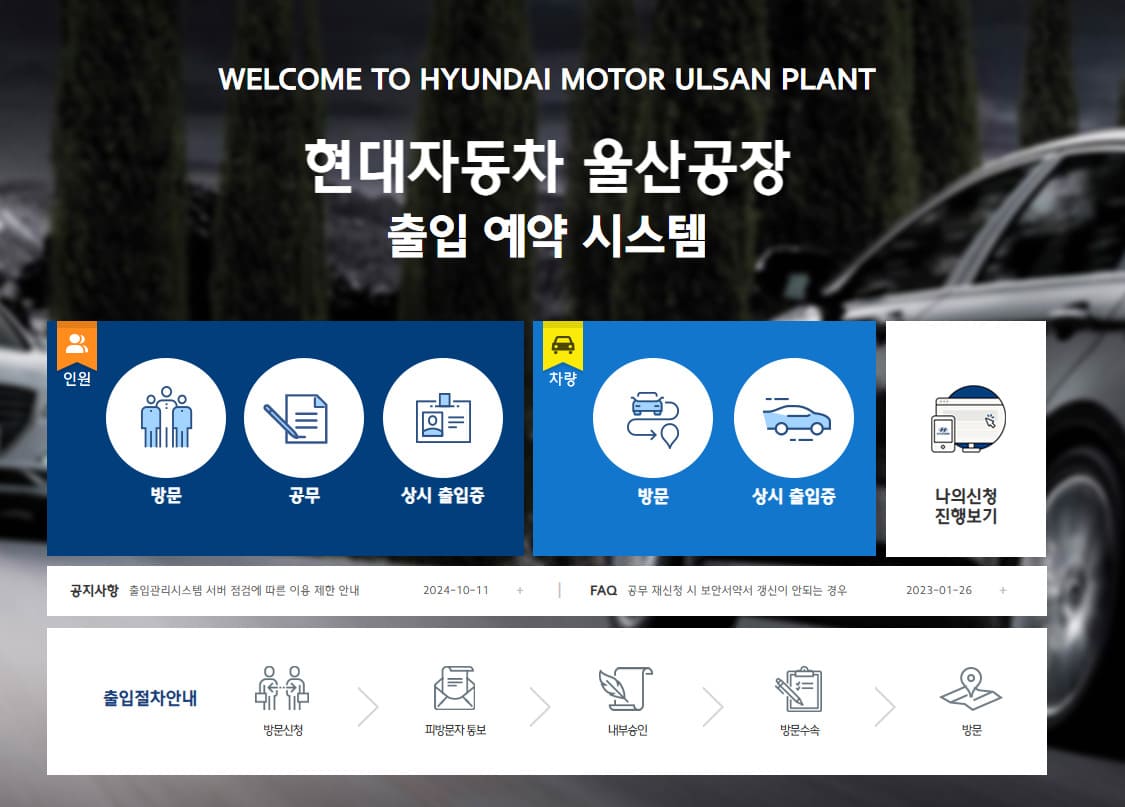Image resolution: width=1125 pixels, height=807 pixels.
Task: Expand the 공지사항 list with the plus
Action: [x=520, y=590]
